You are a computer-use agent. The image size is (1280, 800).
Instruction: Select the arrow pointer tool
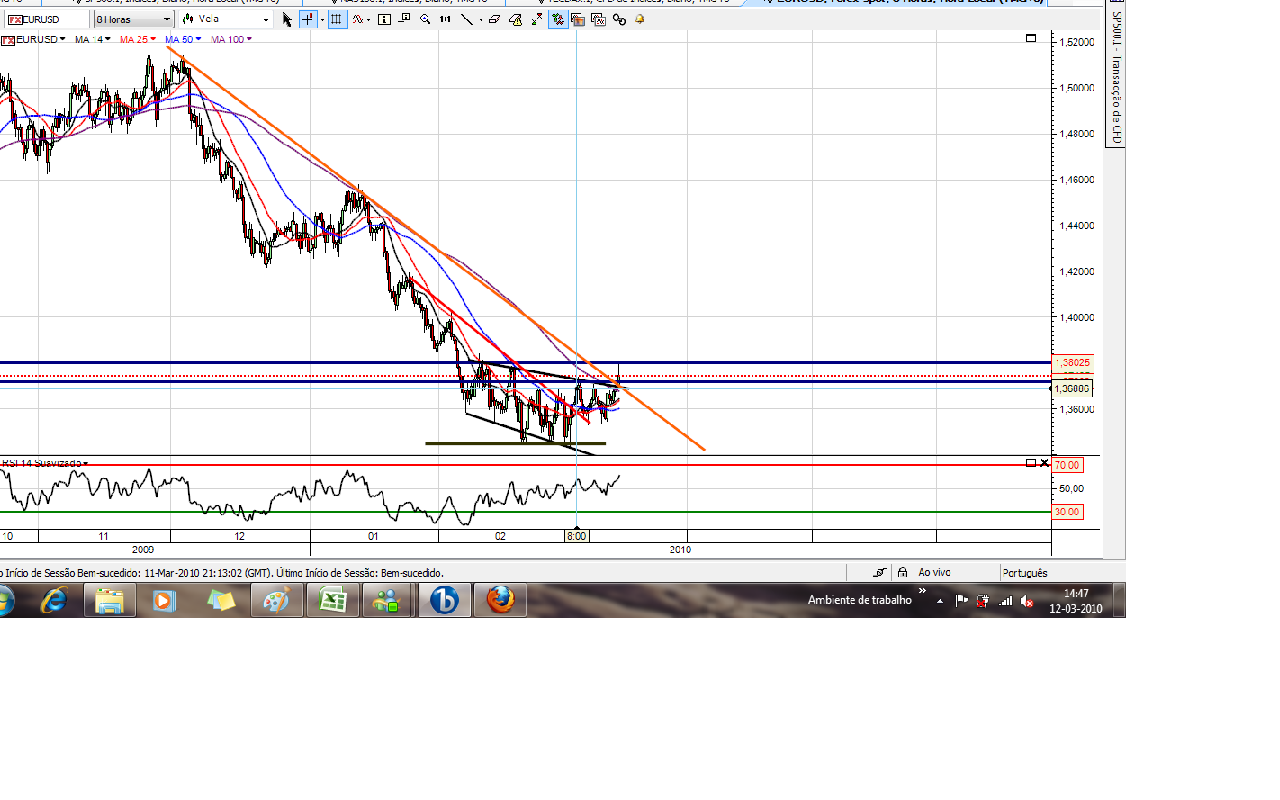[x=287, y=19]
